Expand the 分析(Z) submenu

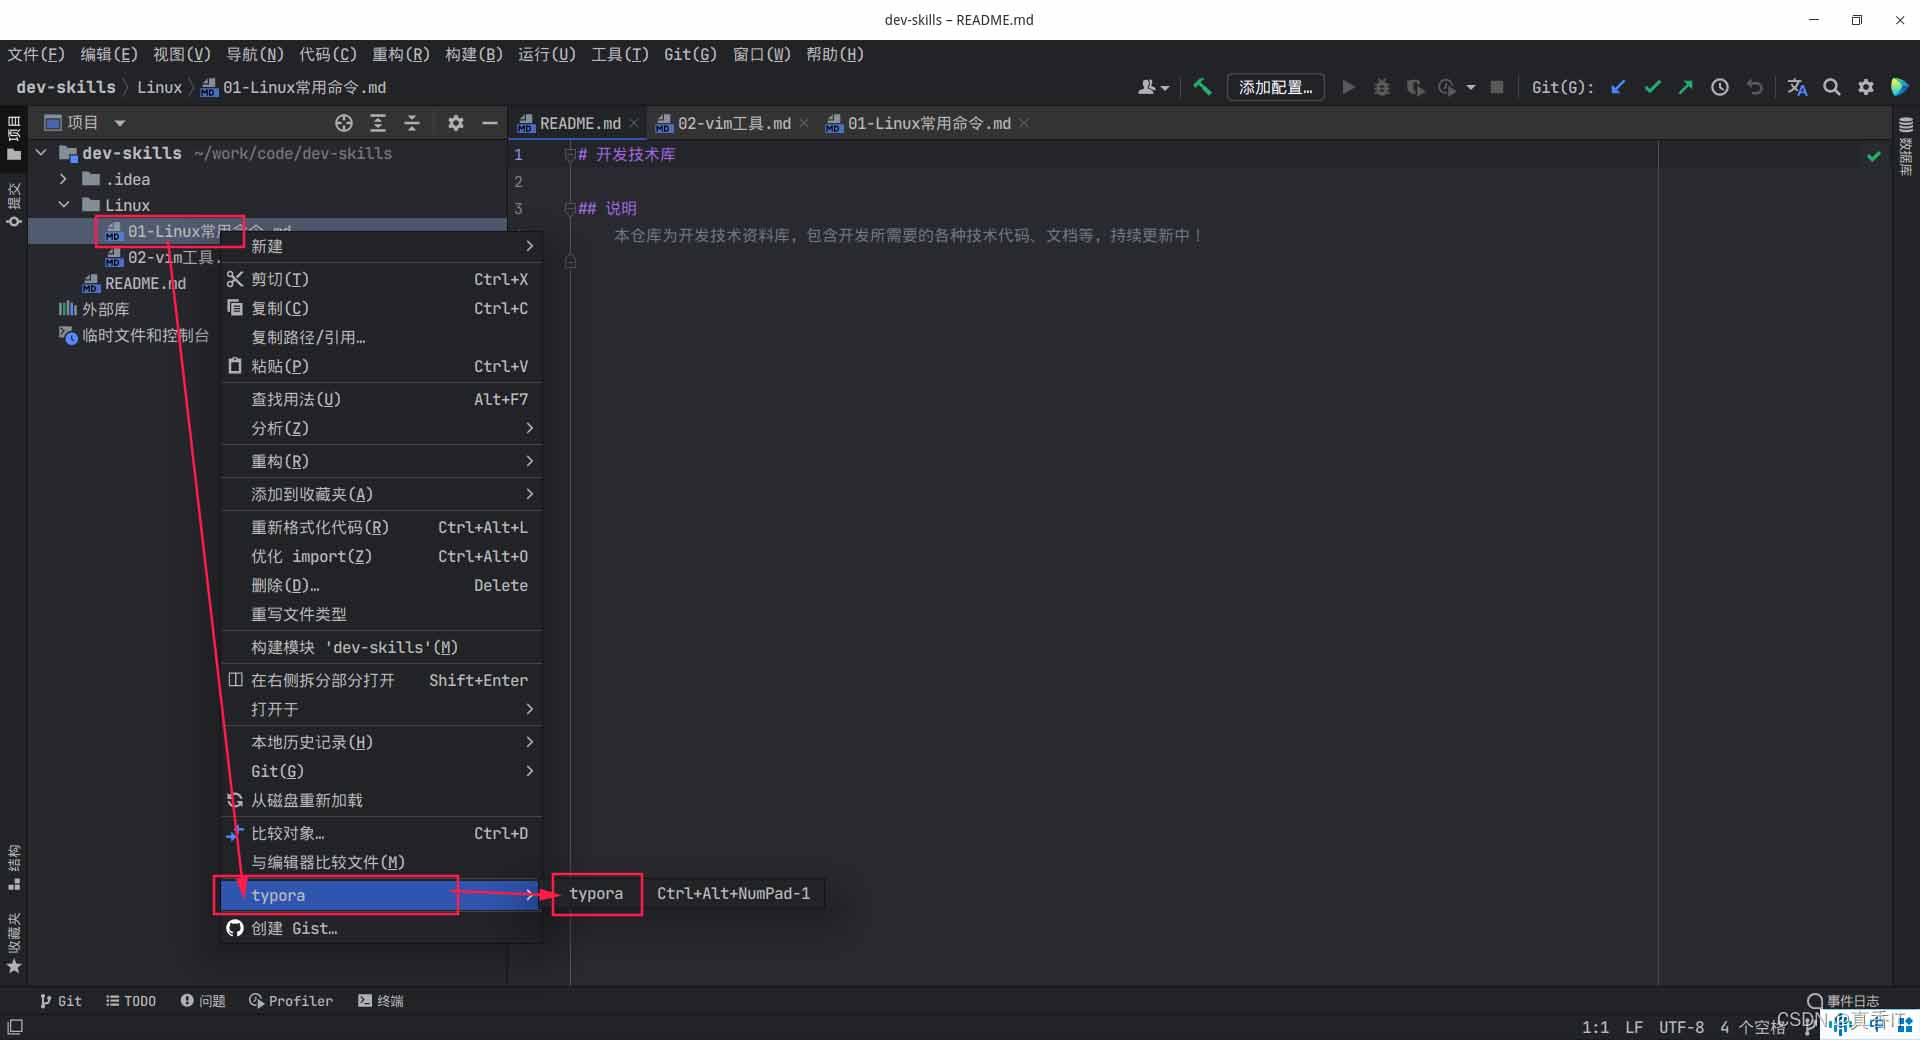click(382, 428)
